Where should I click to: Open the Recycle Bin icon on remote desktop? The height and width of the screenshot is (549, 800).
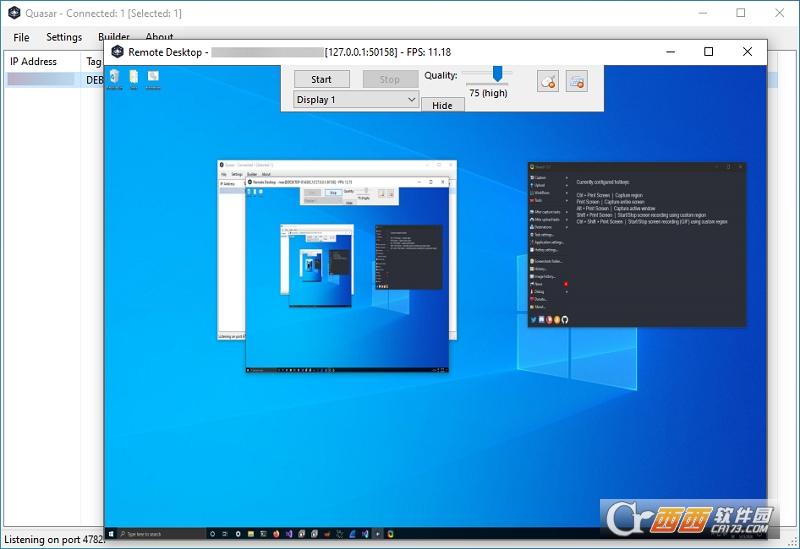click(114, 79)
